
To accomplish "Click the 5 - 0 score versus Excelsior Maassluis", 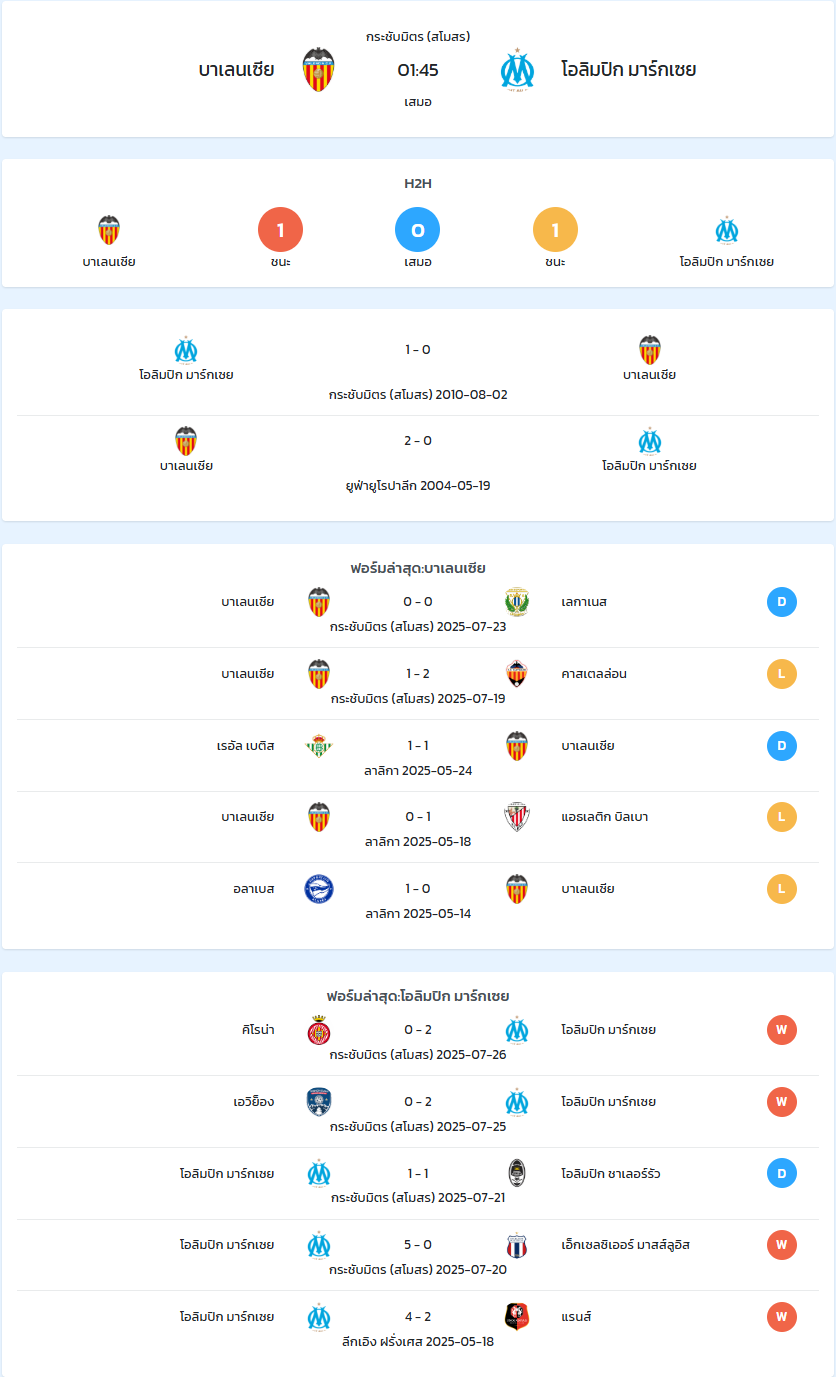I will tap(418, 1245).
